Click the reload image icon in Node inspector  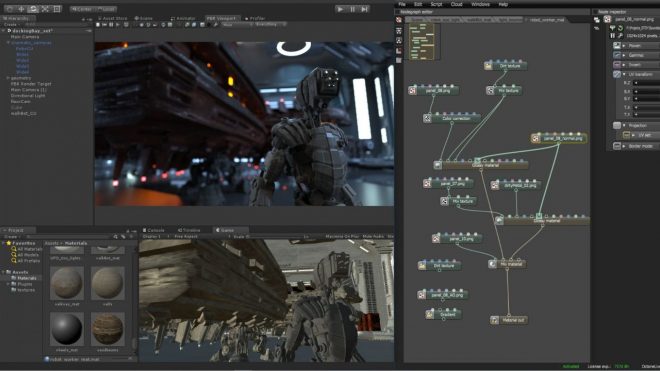coord(620,28)
